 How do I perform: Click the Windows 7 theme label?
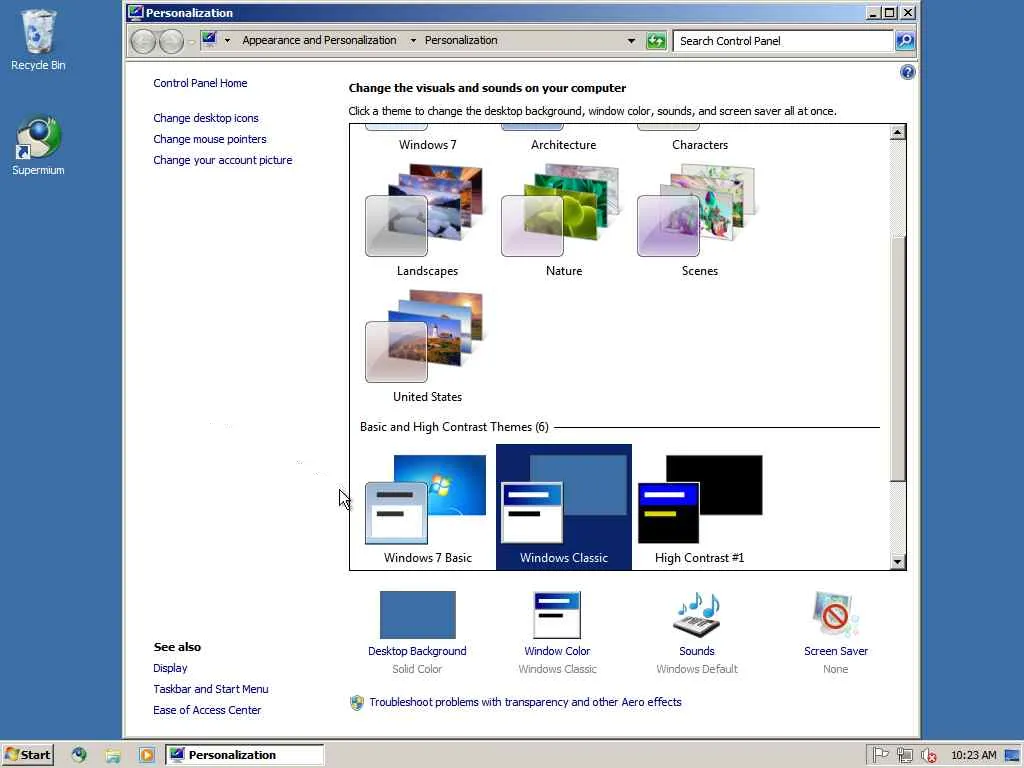(427, 145)
